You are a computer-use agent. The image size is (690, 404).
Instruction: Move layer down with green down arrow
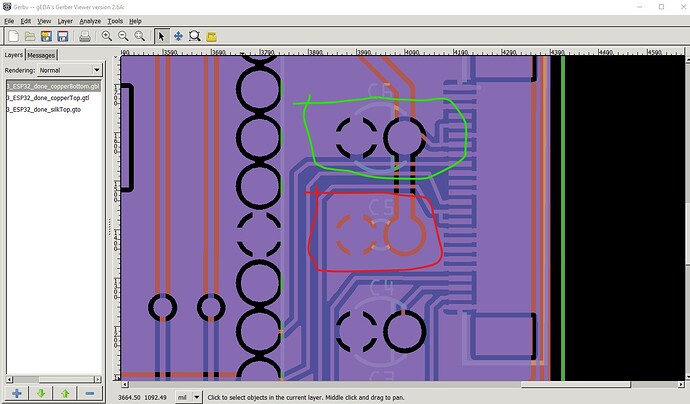point(41,393)
